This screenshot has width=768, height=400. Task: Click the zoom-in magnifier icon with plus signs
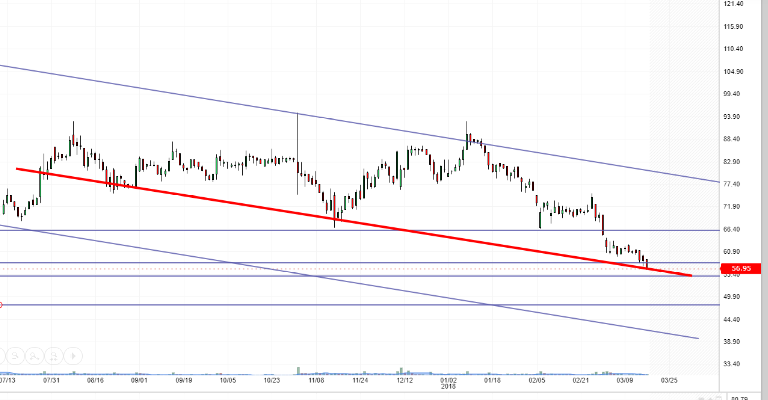point(54,356)
